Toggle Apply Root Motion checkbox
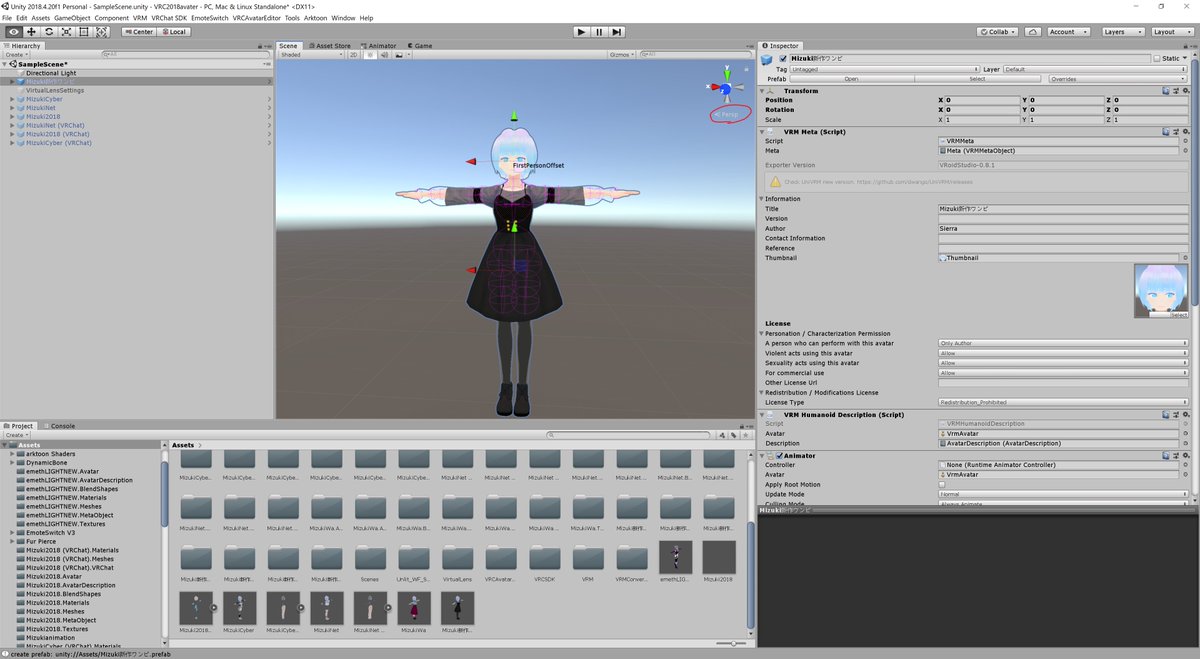Screen dimensions: 1200x659 942,485
